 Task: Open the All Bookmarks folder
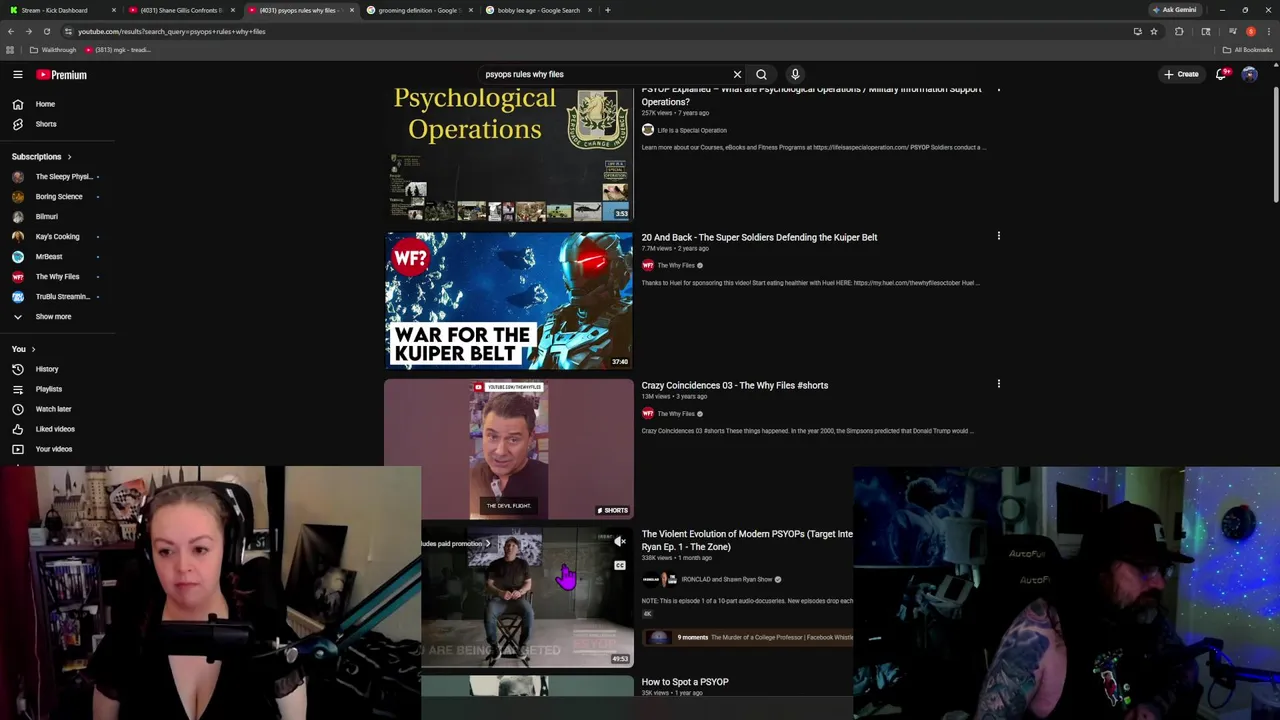pos(1247,50)
